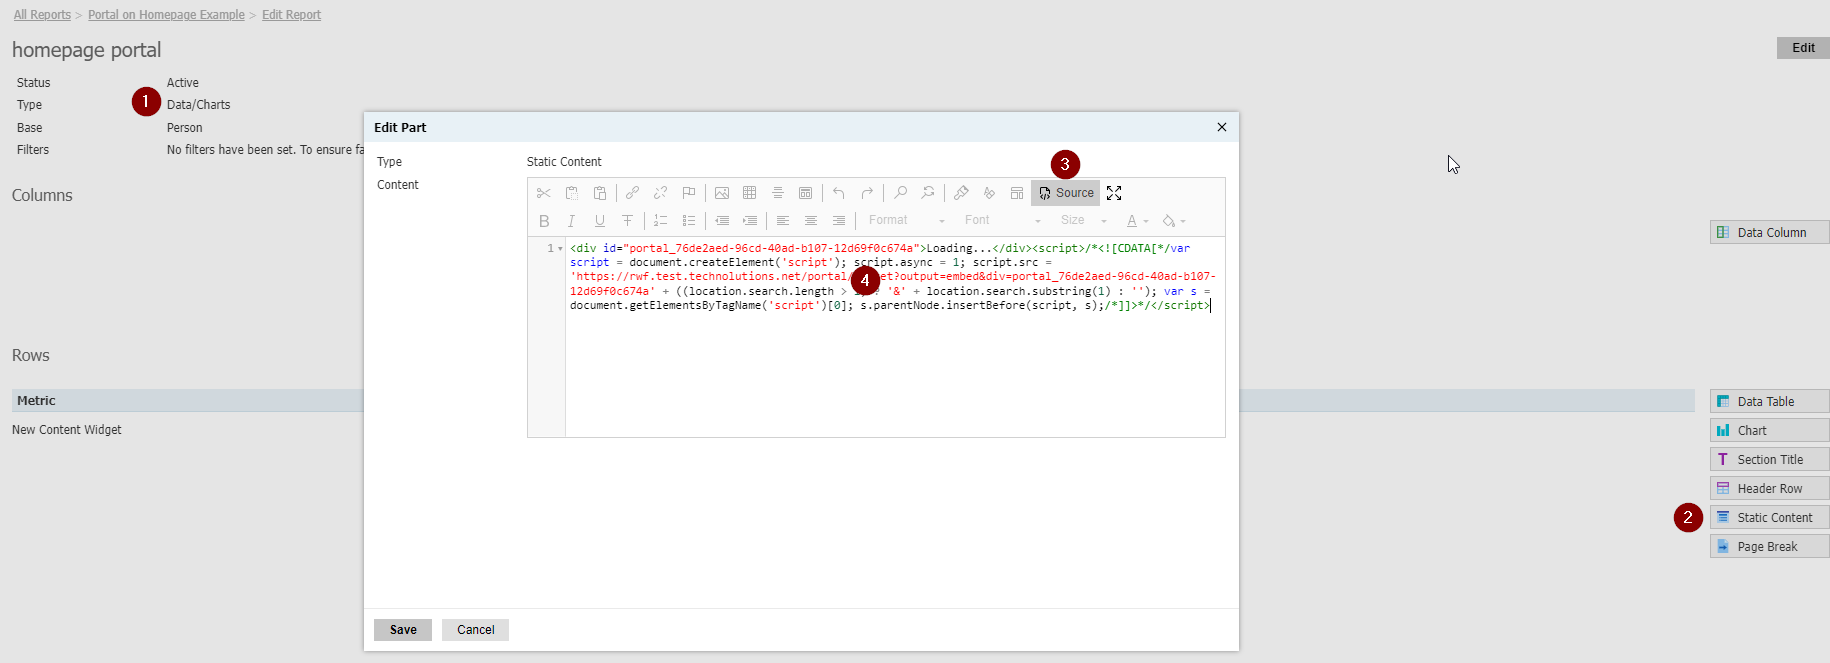Image resolution: width=1830 pixels, height=663 pixels.
Task: Add a Static Content row
Action: coord(1770,517)
